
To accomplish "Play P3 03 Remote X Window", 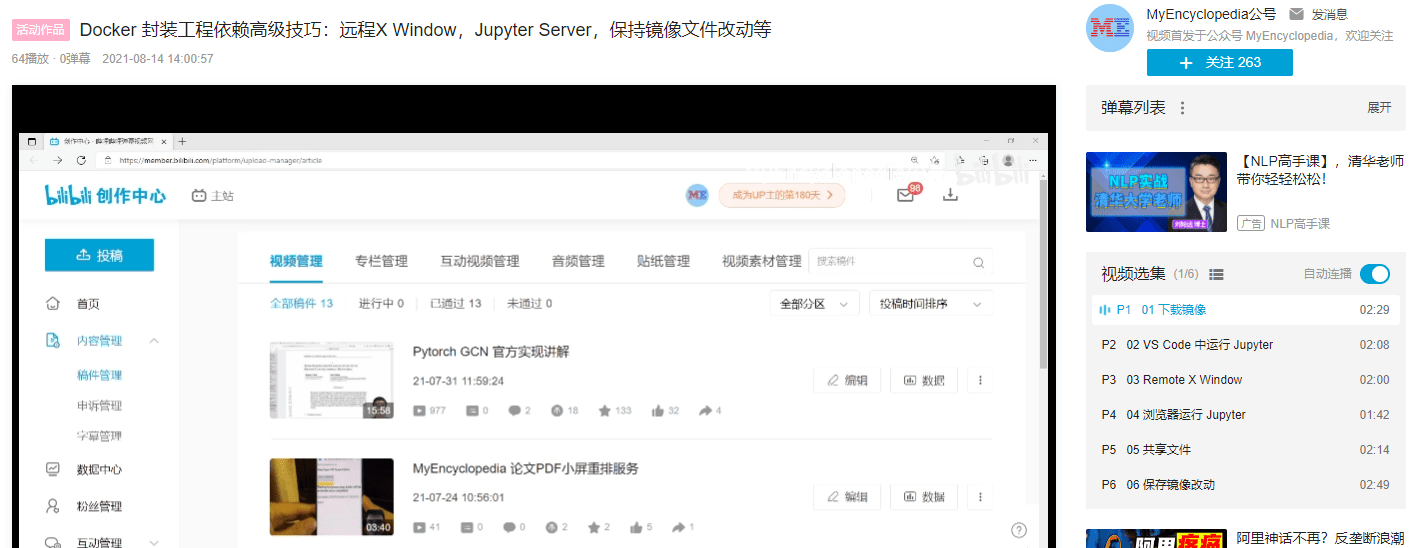I will click(1244, 380).
